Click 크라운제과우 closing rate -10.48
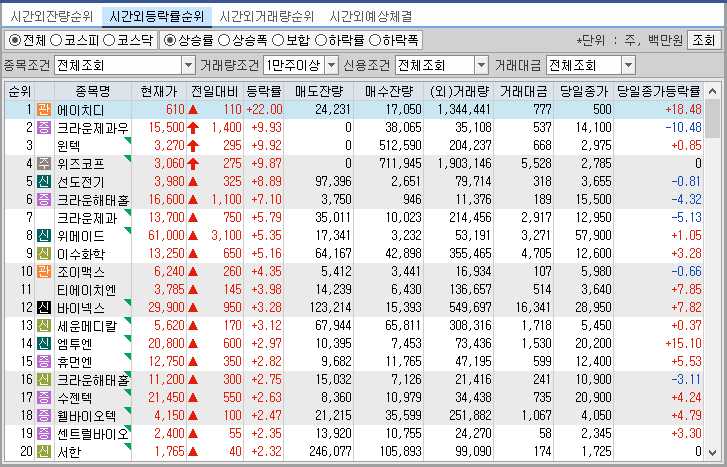 [x=683, y=128]
